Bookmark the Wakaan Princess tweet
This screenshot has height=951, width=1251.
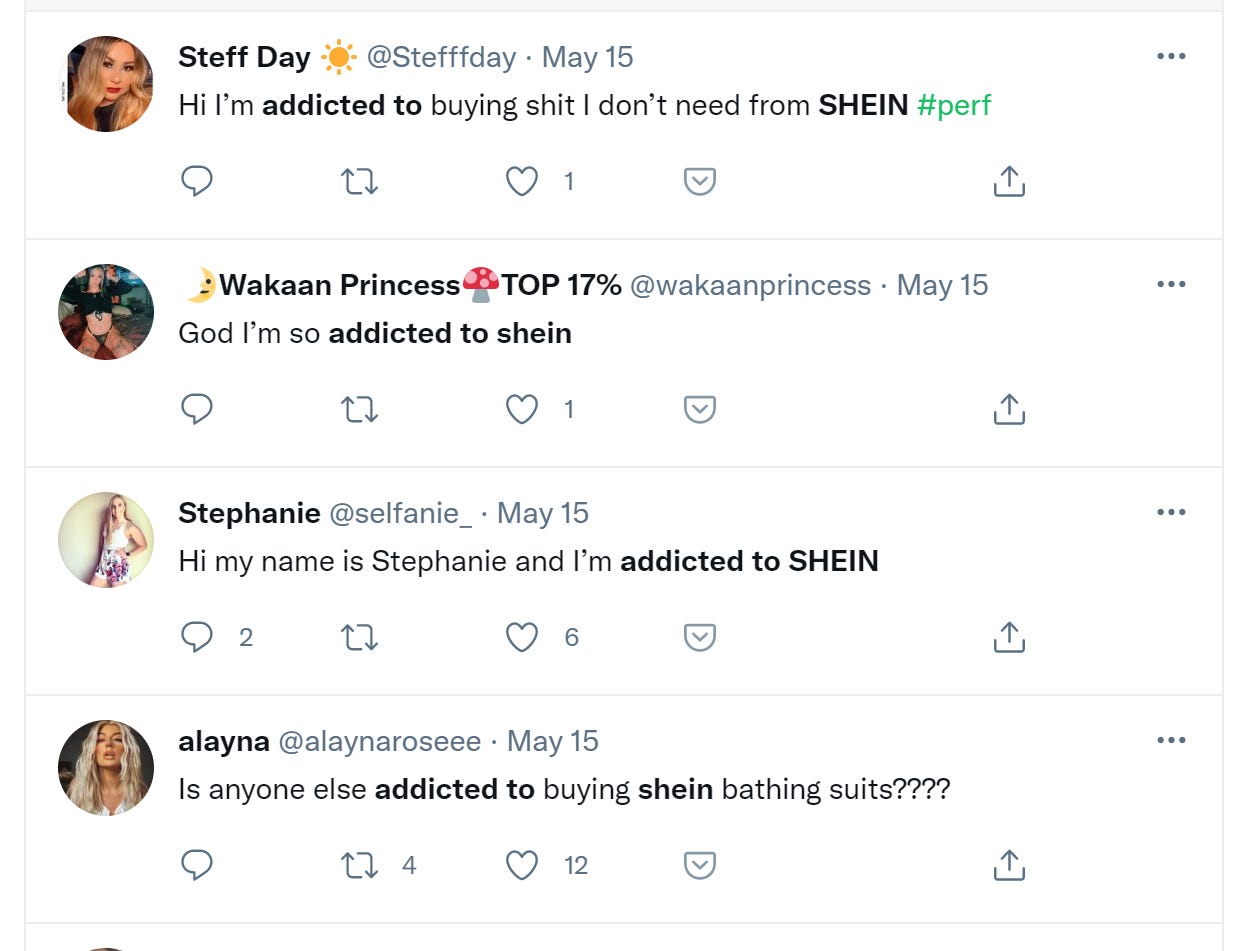pos(698,409)
